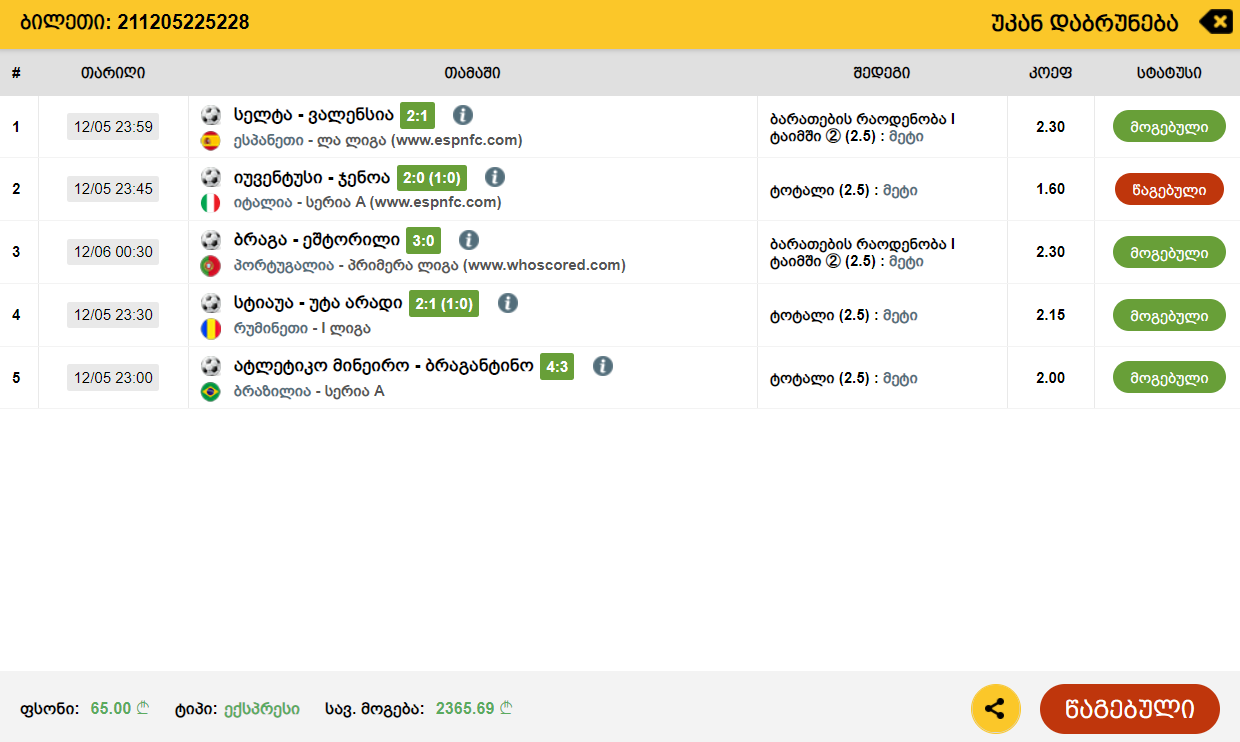Click date 12/05 23:59
This screenshot has height=742, width=1240.
tap(113, 127)
